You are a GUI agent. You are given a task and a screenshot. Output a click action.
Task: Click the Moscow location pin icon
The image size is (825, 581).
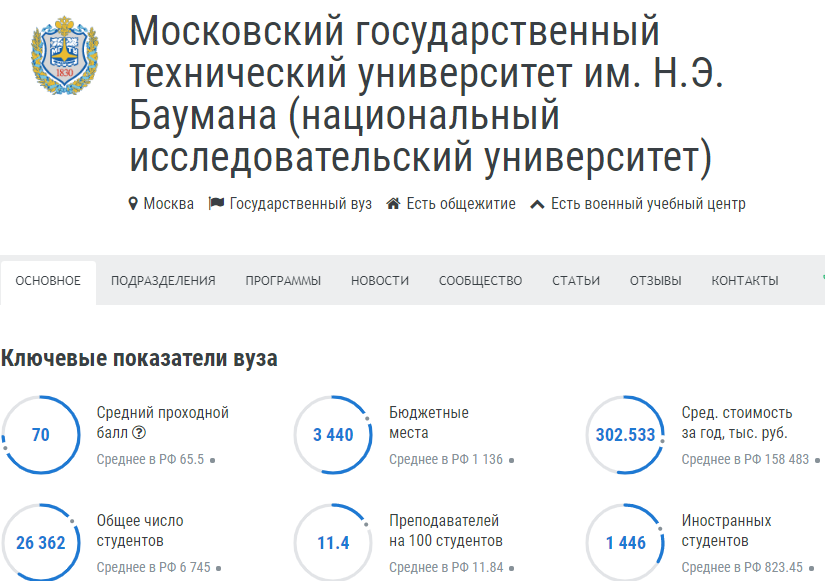[133, 204]
